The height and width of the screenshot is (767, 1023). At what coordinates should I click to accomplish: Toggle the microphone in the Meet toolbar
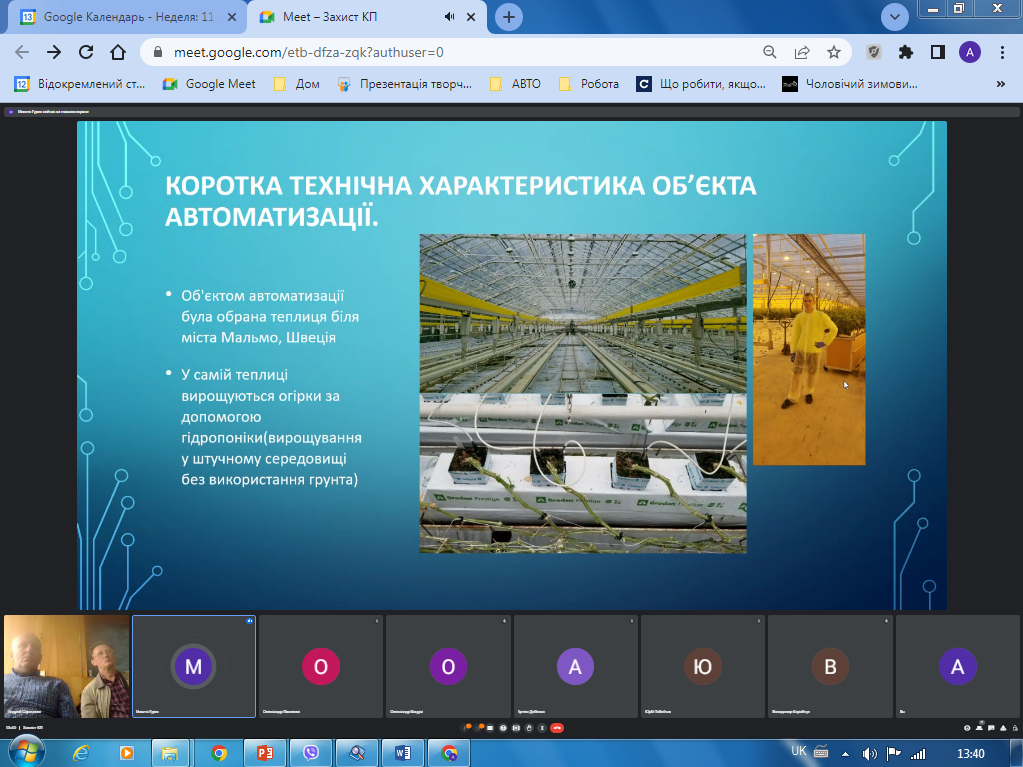[x=465, y=727]
